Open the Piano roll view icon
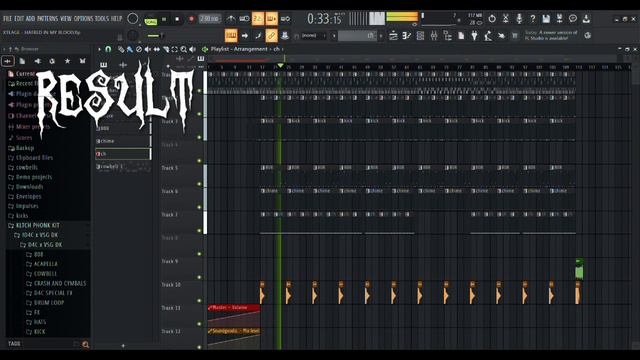640x360 pixels. point(407,36)
